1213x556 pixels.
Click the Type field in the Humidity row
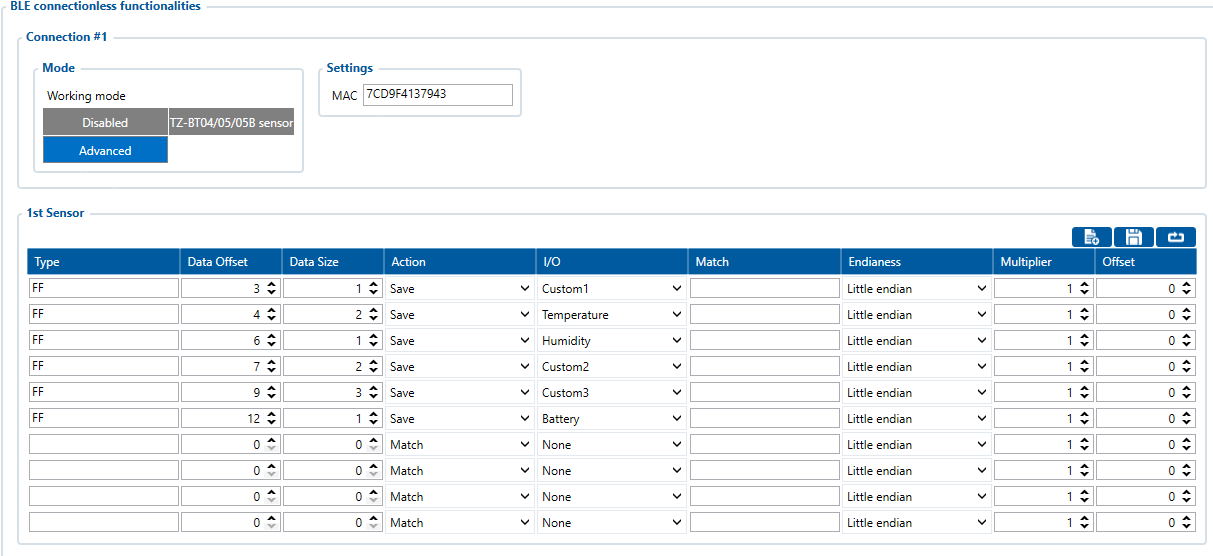104,341
